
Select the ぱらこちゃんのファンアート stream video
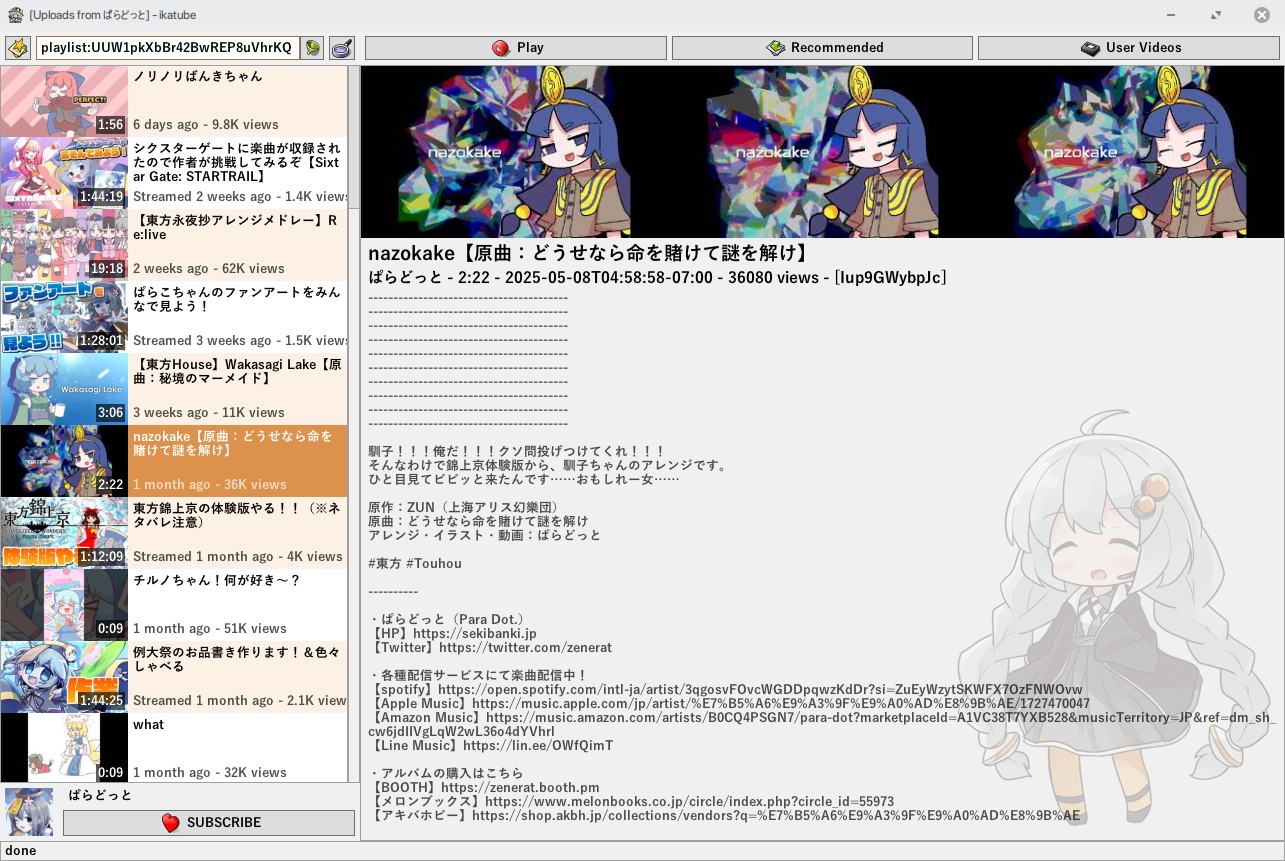[x=174, y=317]
